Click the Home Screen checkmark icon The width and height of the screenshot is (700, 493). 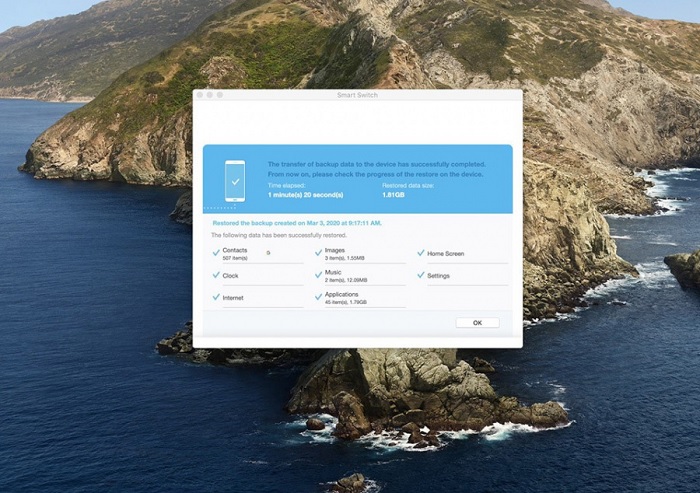(421, 253)
